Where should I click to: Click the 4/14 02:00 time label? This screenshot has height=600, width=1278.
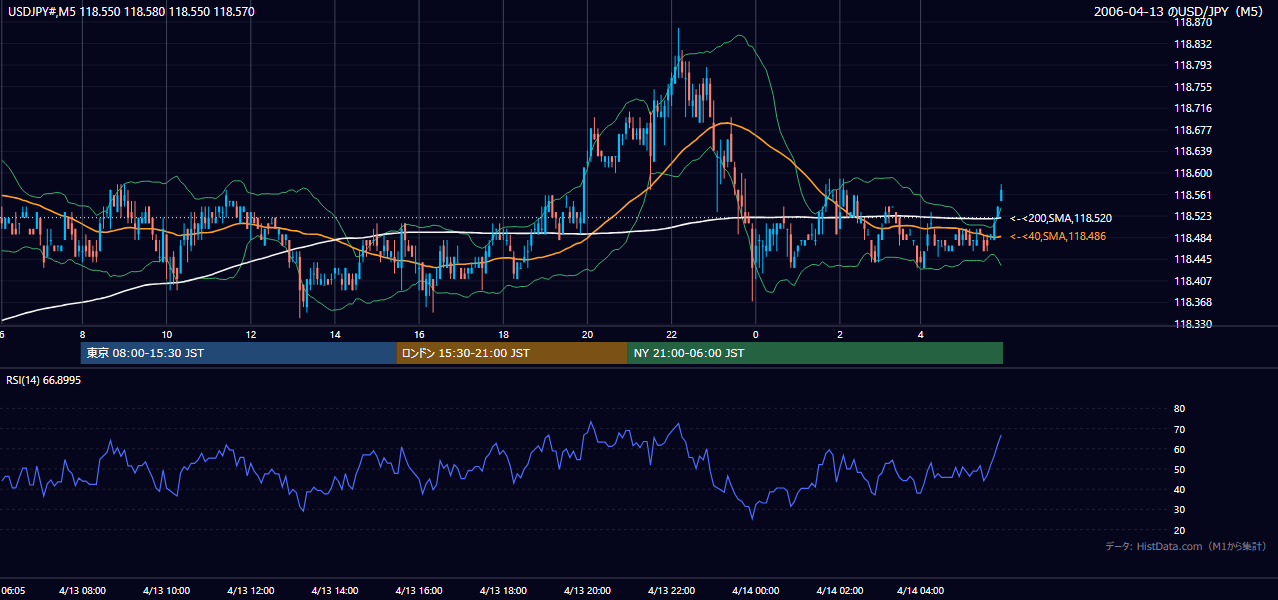point(839,591)
